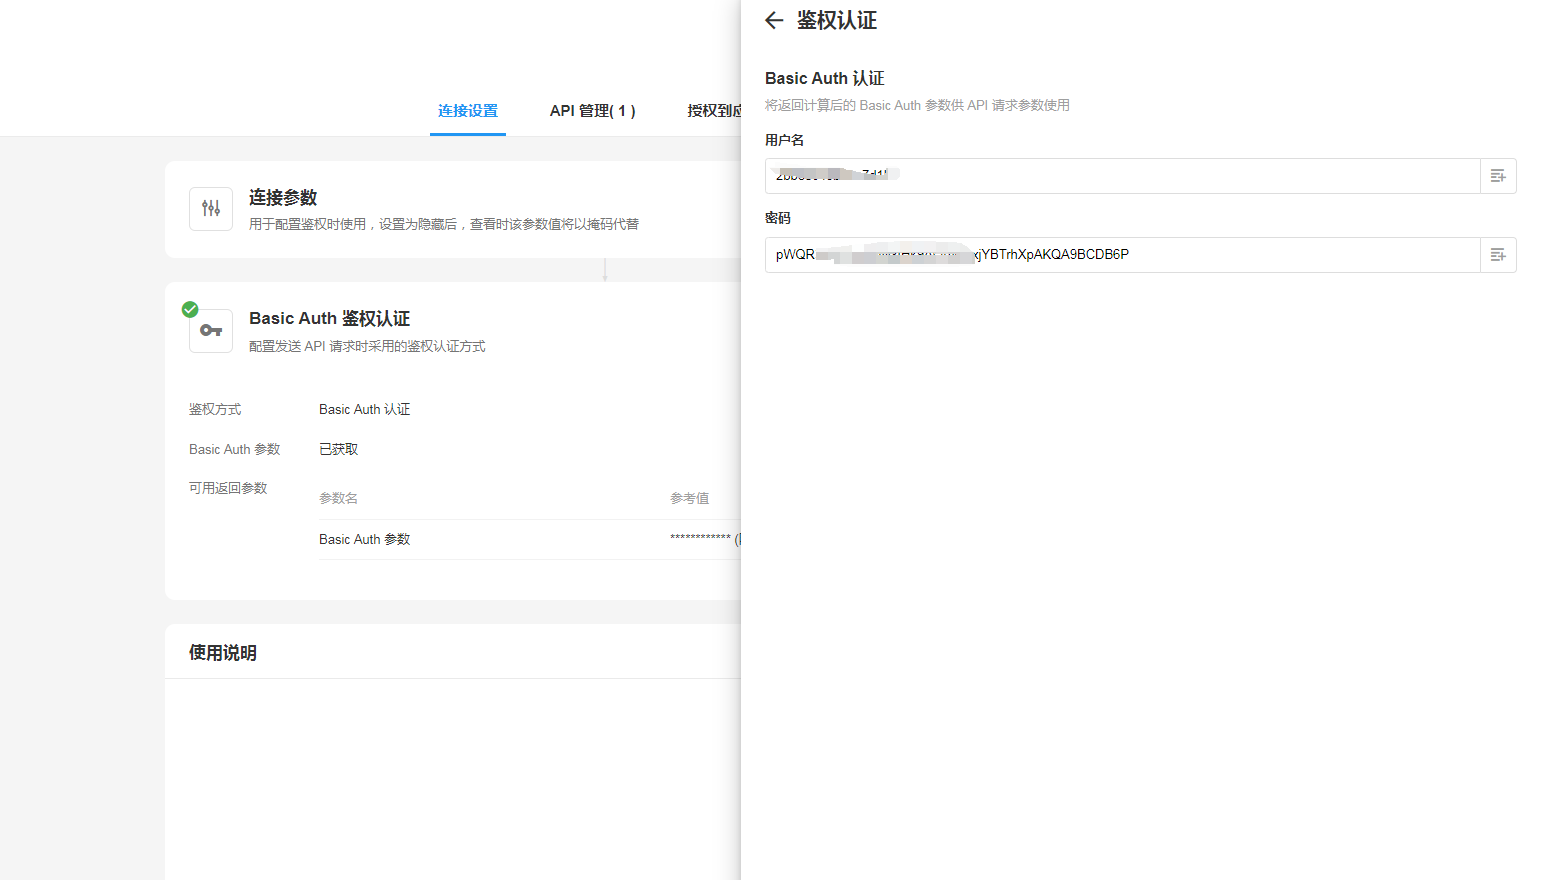Open the Basic Auth 鉴权认证 card title

(329, 319)
